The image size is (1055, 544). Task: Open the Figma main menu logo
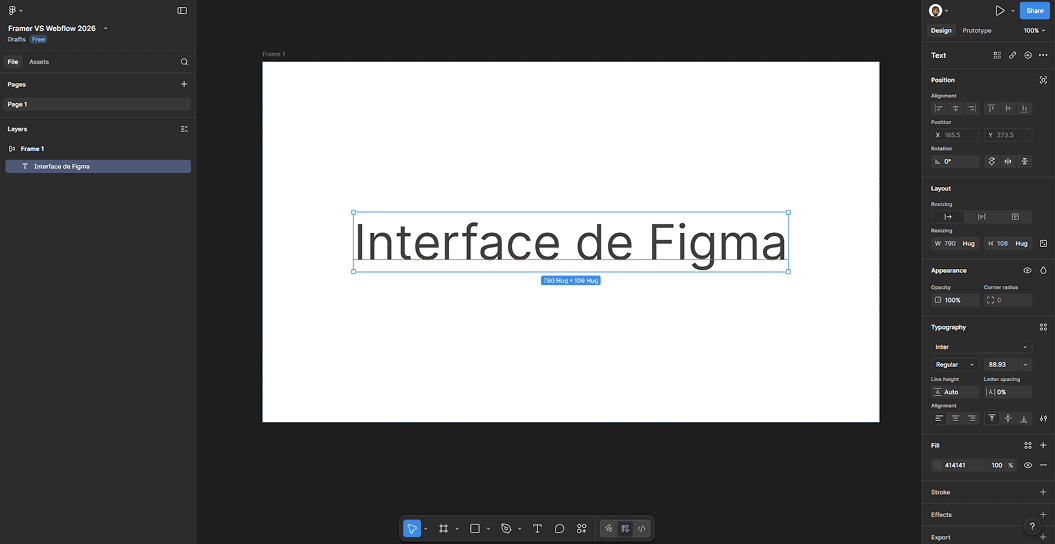point(12,11)
